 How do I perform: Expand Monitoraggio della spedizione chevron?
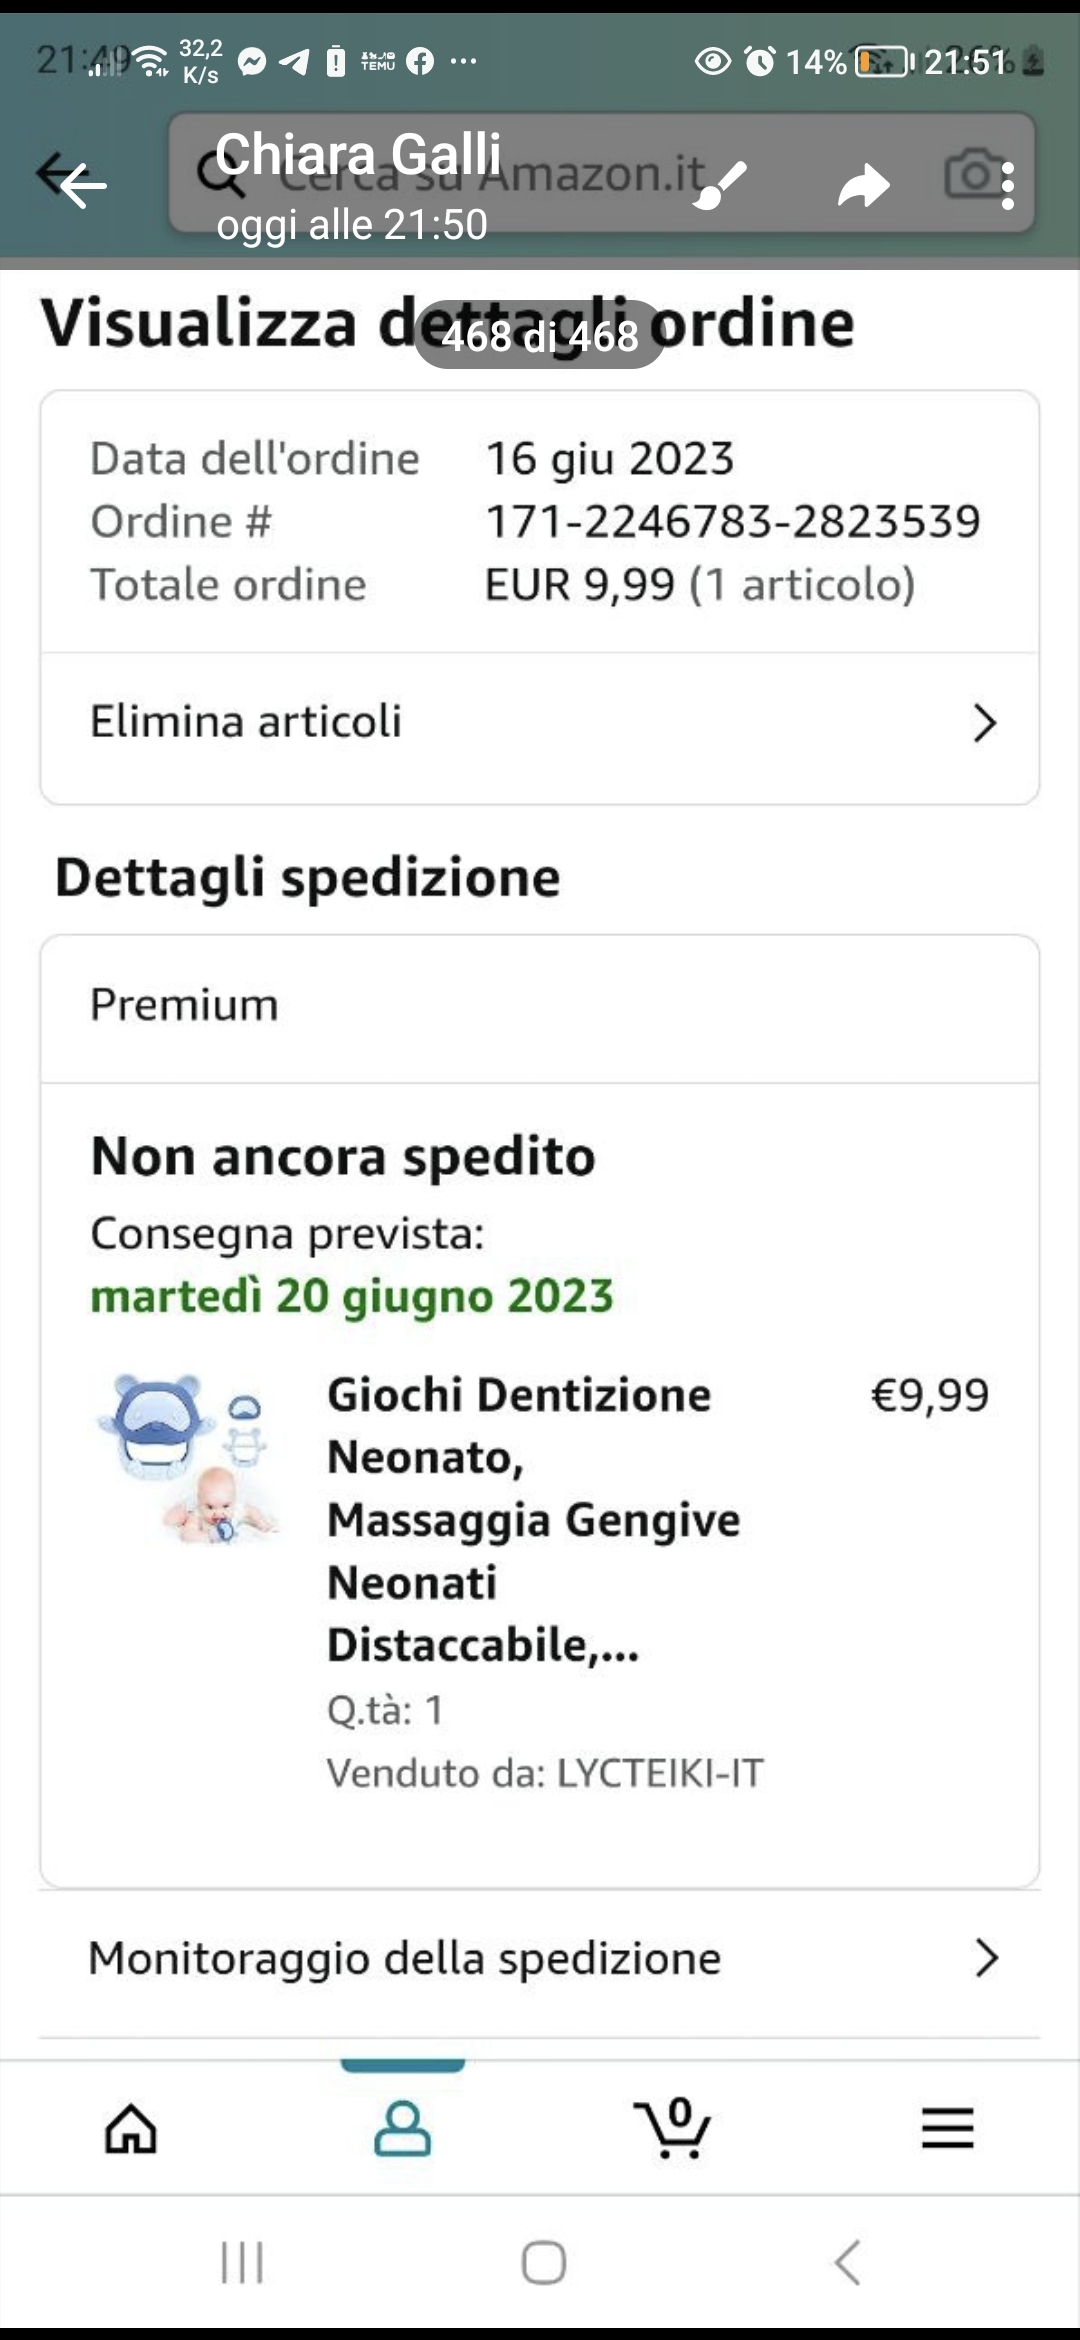986,1958
